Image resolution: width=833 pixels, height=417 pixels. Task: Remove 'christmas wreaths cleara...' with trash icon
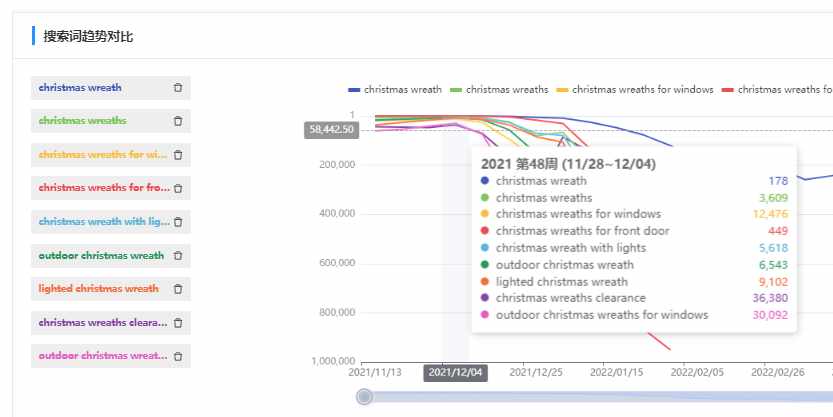tap(178, 322)
